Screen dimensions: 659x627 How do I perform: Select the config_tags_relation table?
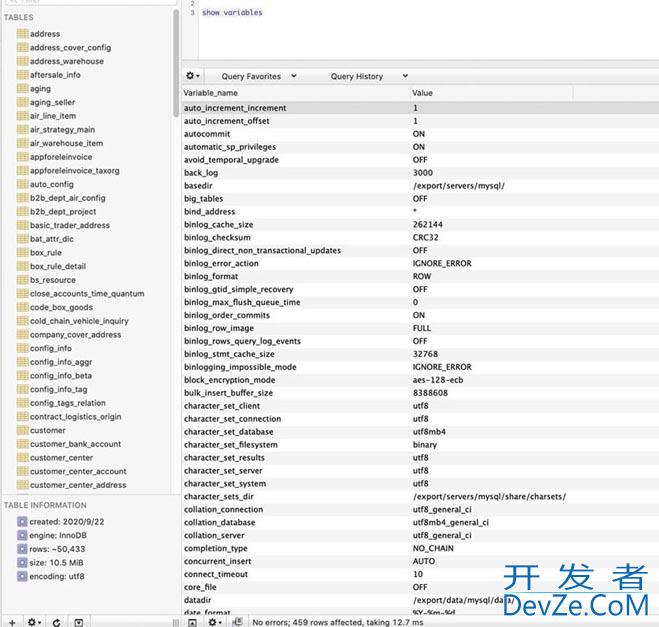[68, 403]
